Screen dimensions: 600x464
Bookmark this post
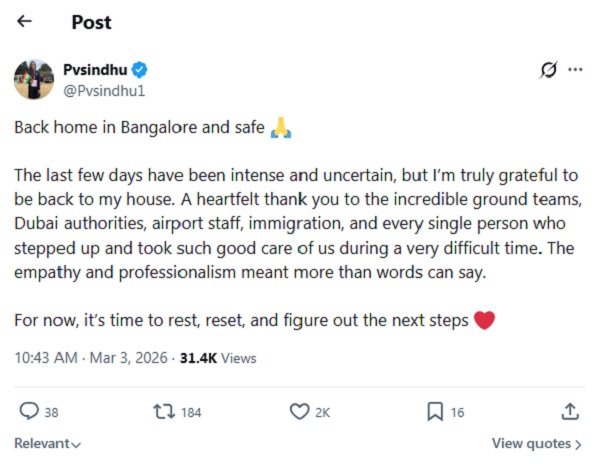pos(435,411)
